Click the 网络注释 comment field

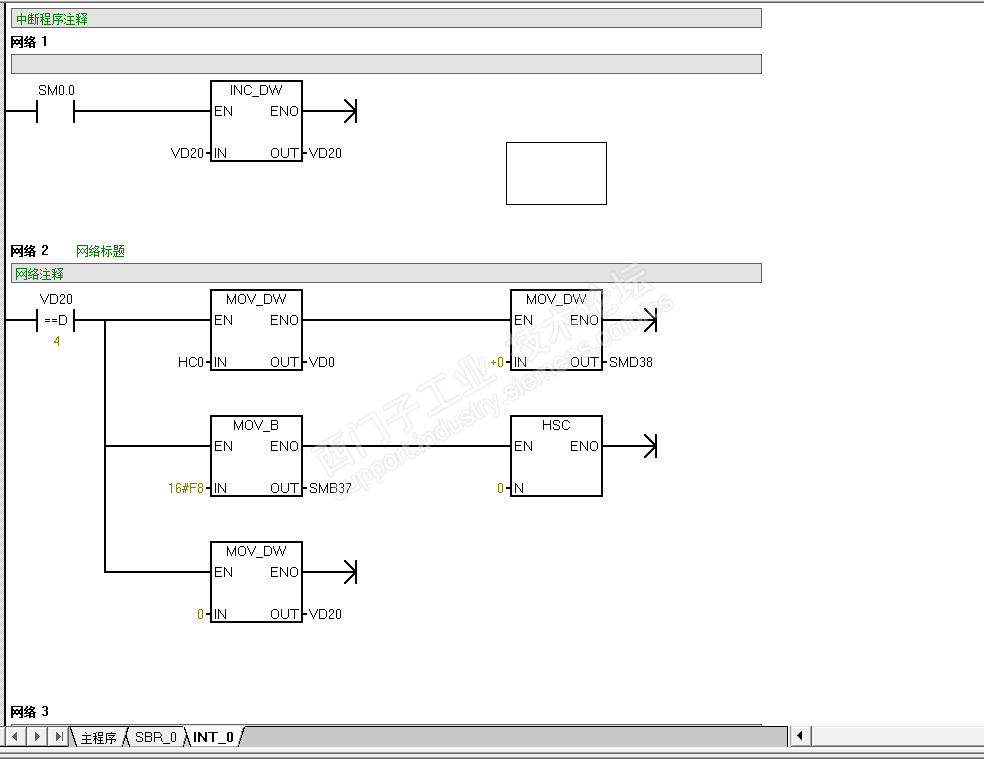coord(386,274)
